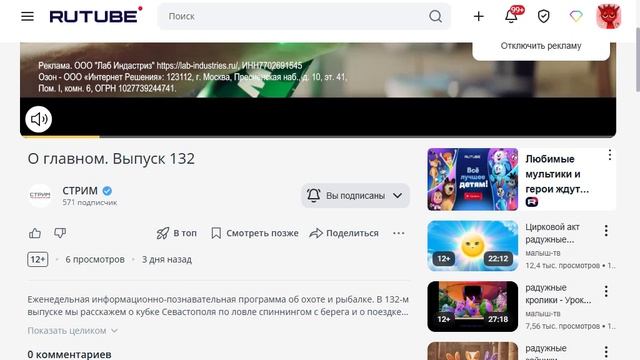Go to the RUTUBE home logo
The width and height of the screenshot is (640, 360).
(x=96, y=15)
